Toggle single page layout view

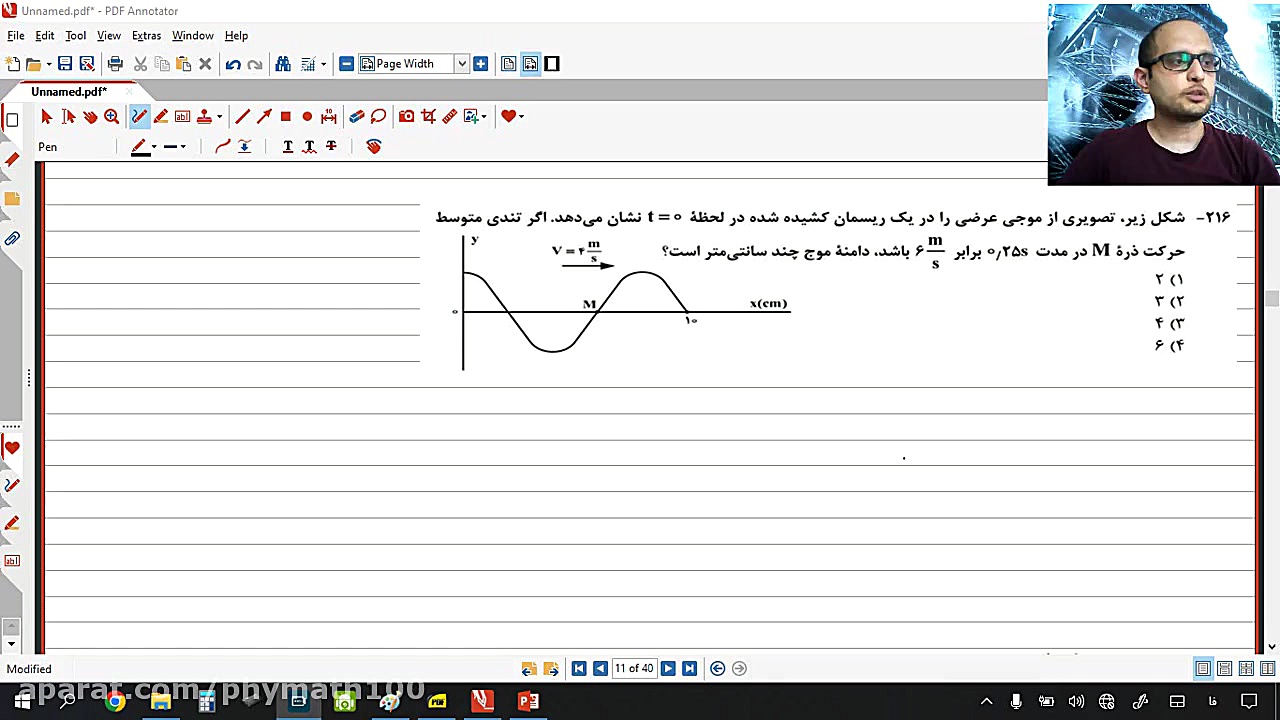(x=508, y=64)
